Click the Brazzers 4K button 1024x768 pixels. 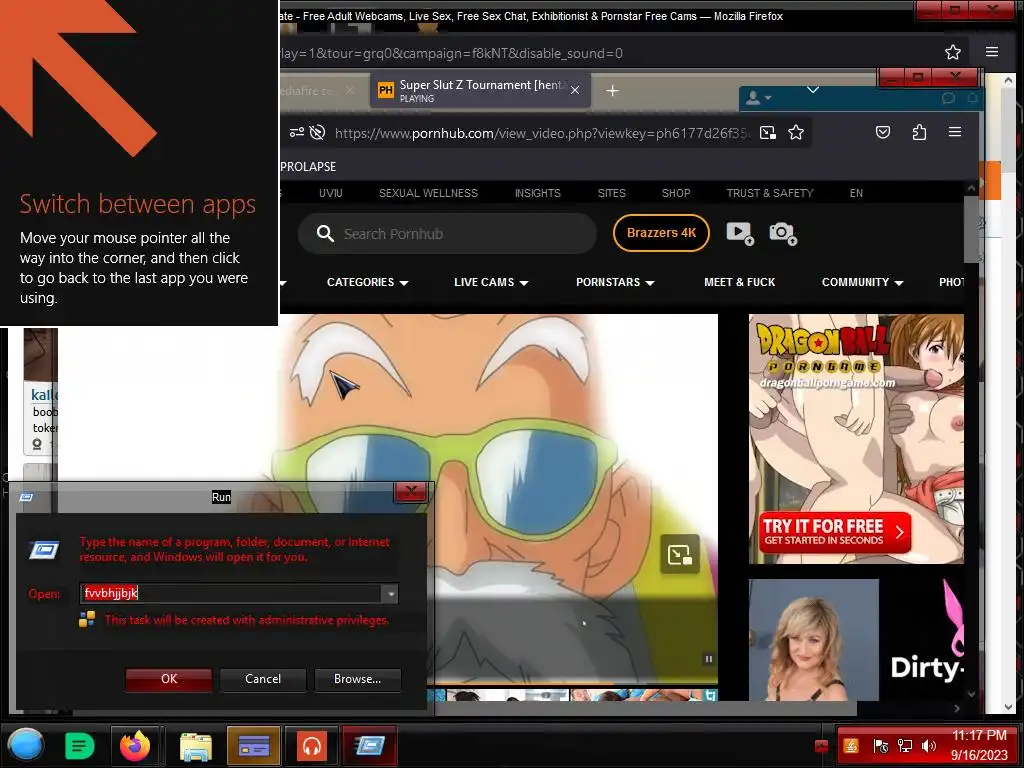click(661, 232)
